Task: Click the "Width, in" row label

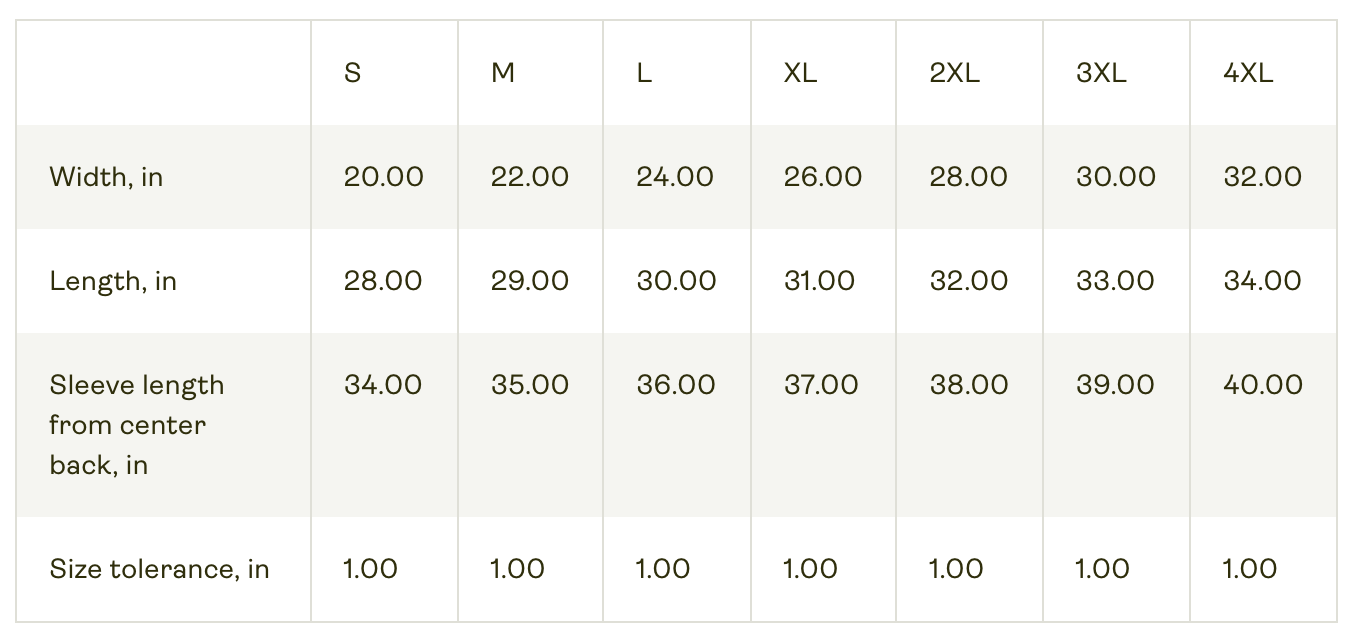Action: pos(106,177)
